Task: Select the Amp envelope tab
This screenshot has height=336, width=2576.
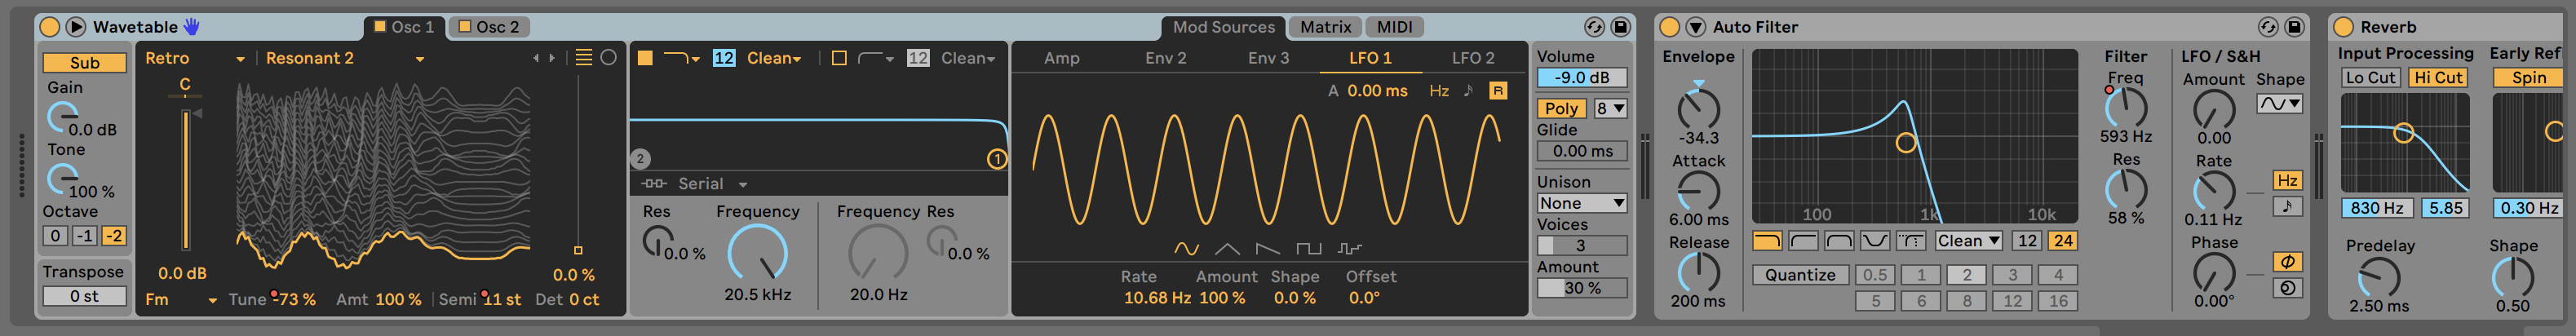Action: click(x=1062, y=58)
